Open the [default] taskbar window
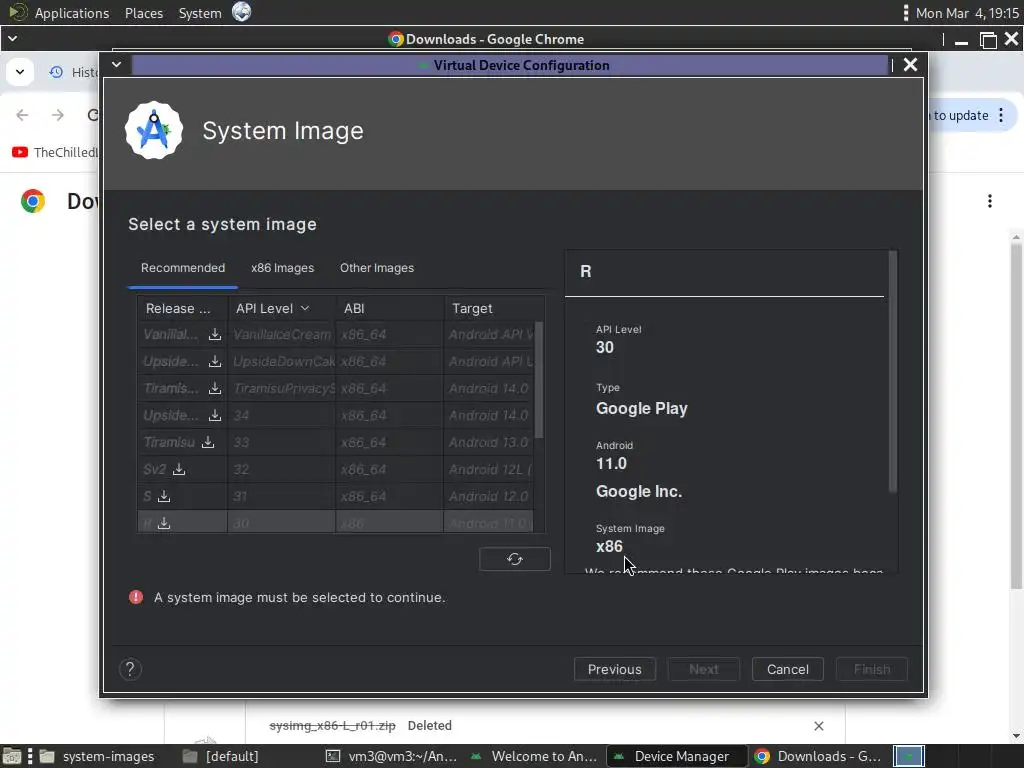 221,756
